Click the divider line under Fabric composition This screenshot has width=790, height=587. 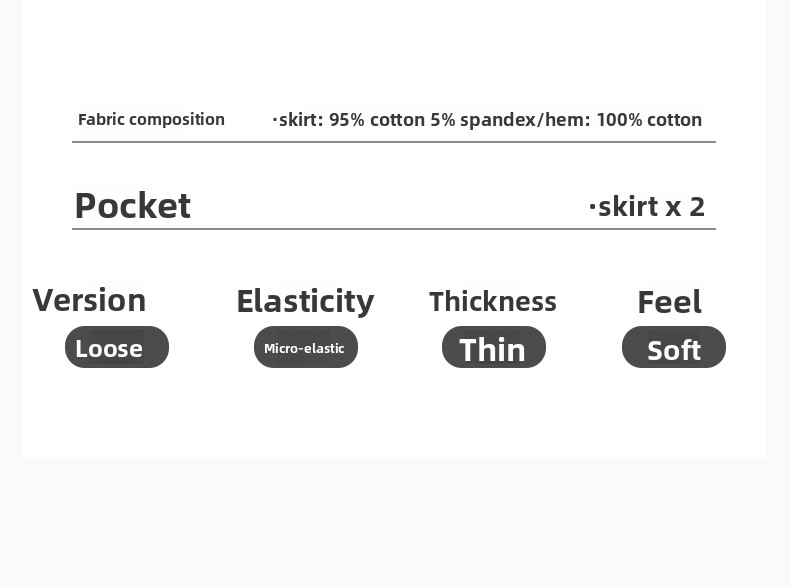(x=394, y=142)
